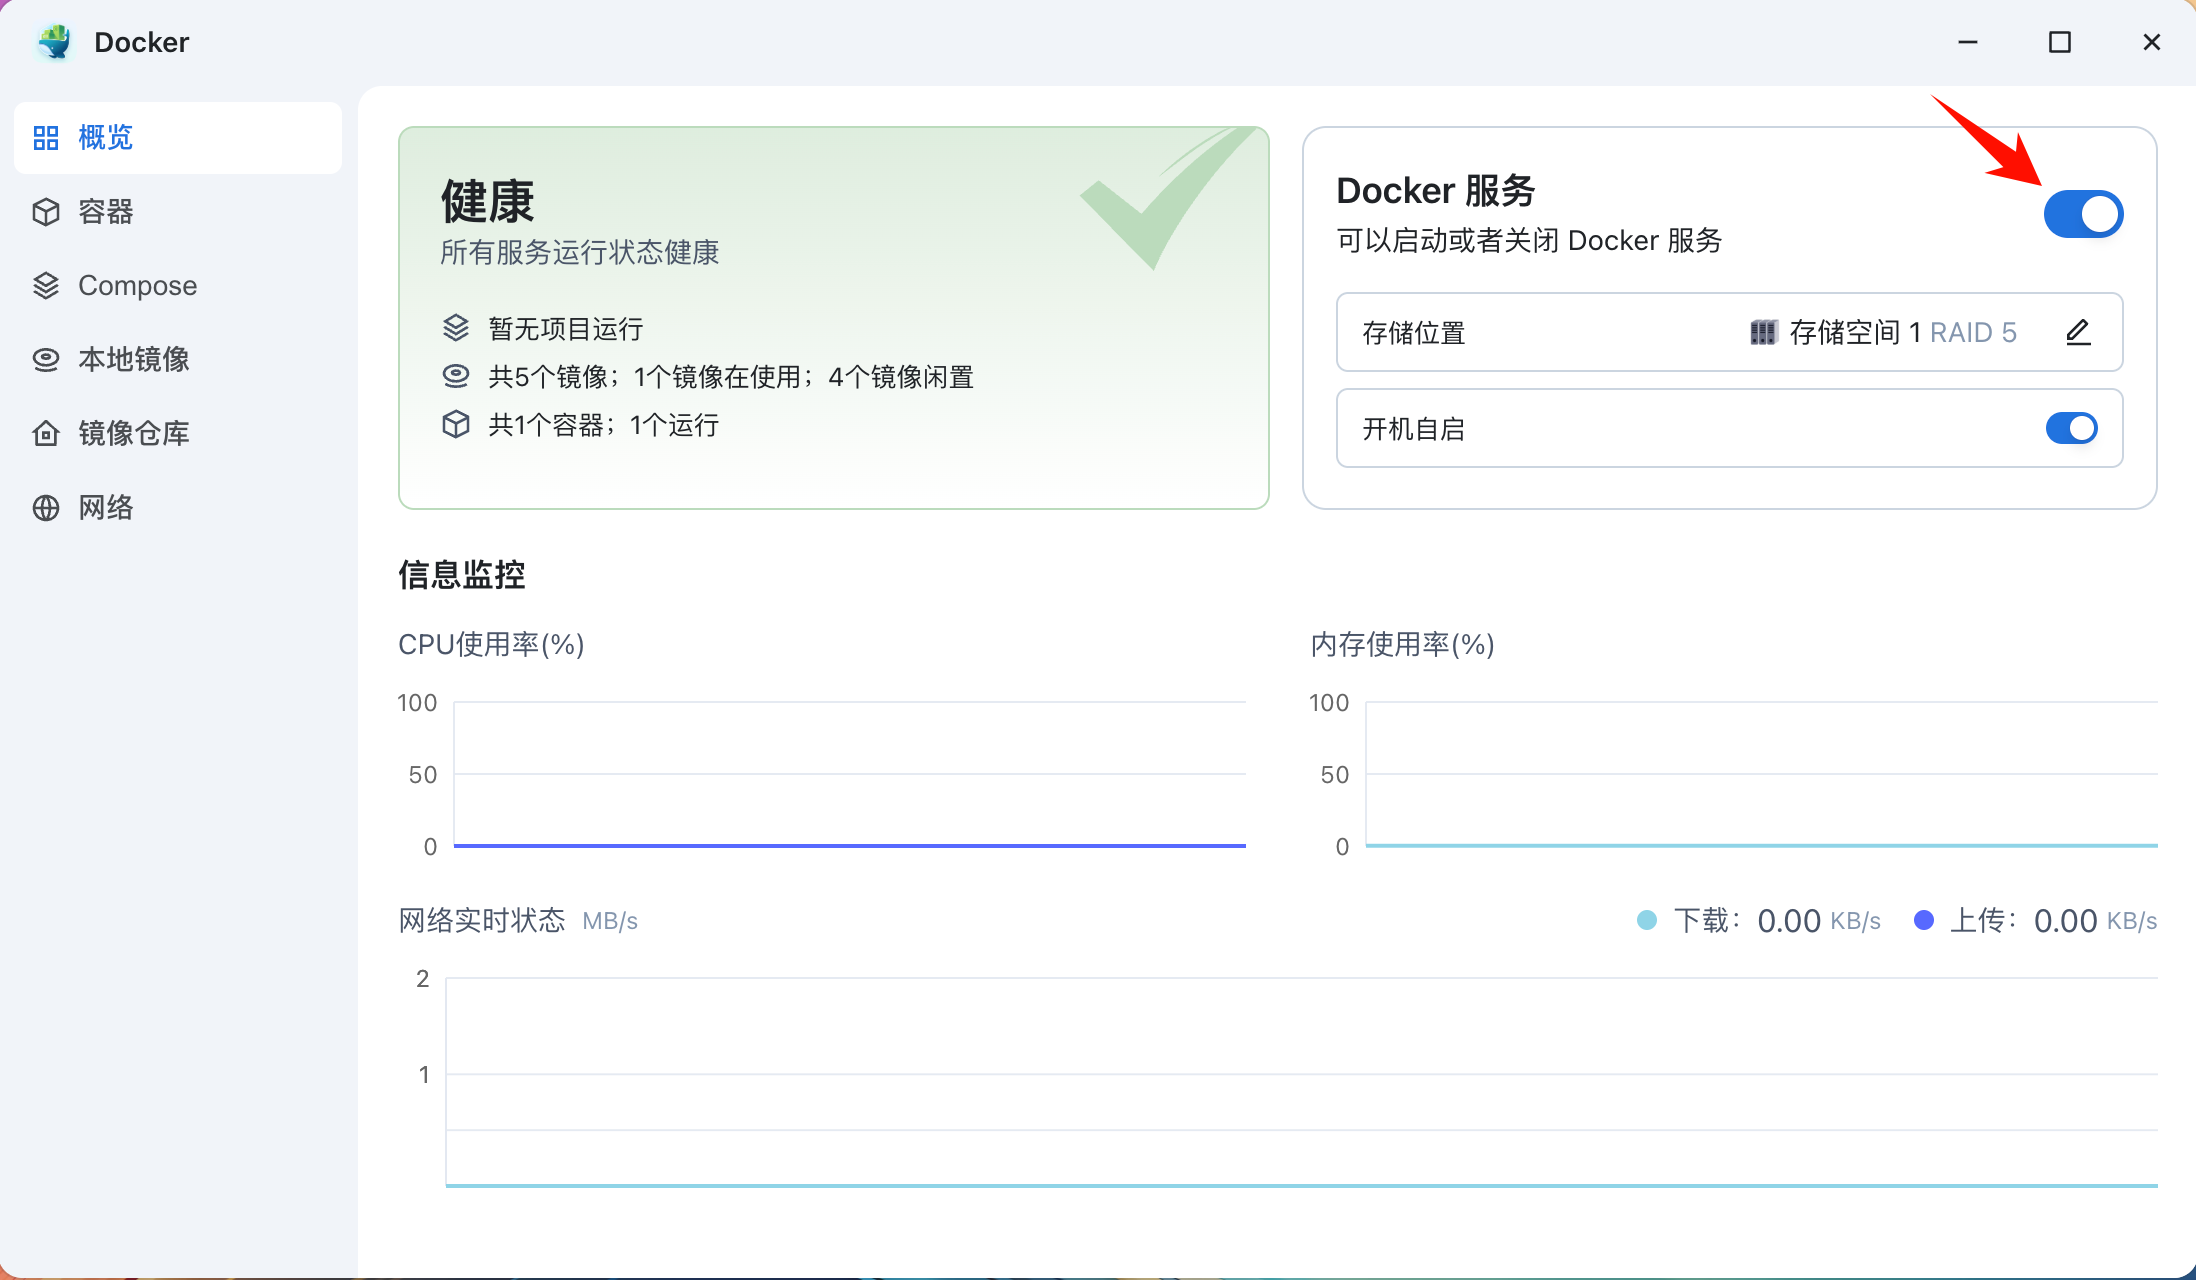The image size is (2196, 1280).
Task: Click the text 暂无项目运行
Action: coord(566,329)
